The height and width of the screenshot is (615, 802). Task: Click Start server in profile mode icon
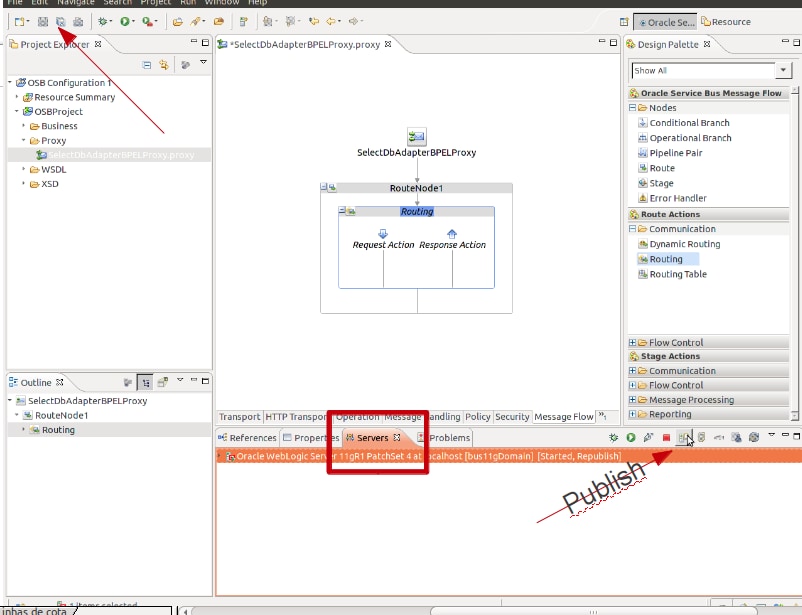649,437
